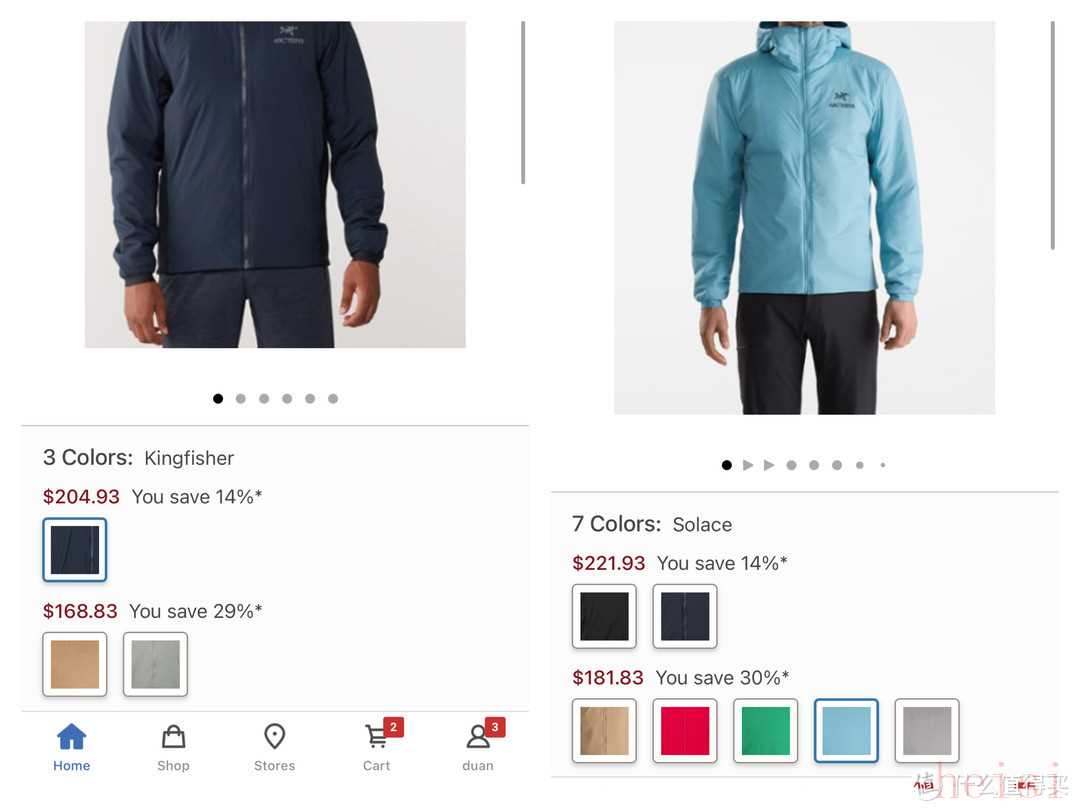Play the second video indicator in right carousel
Image resolution: width=1080 pixels, height=811 pixels.
[x=769, y=465]
